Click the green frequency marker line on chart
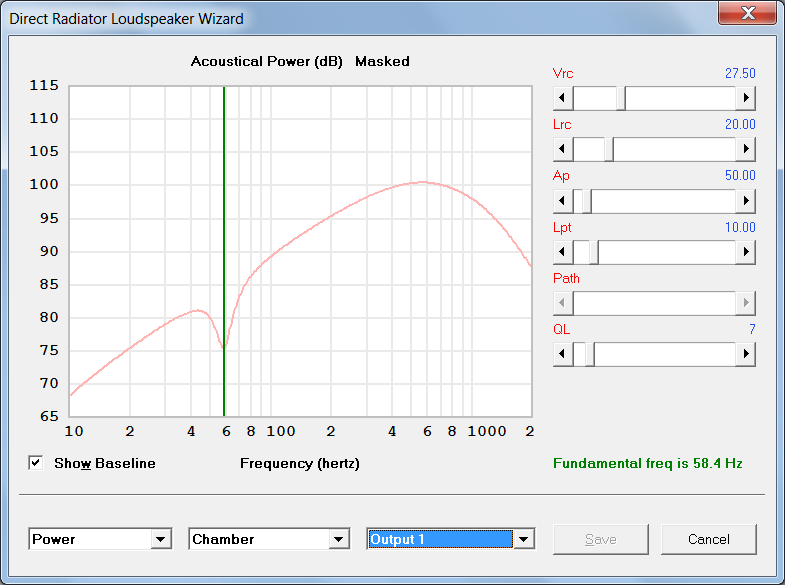This screenshot has height=585, width=785. click(224, 250)
